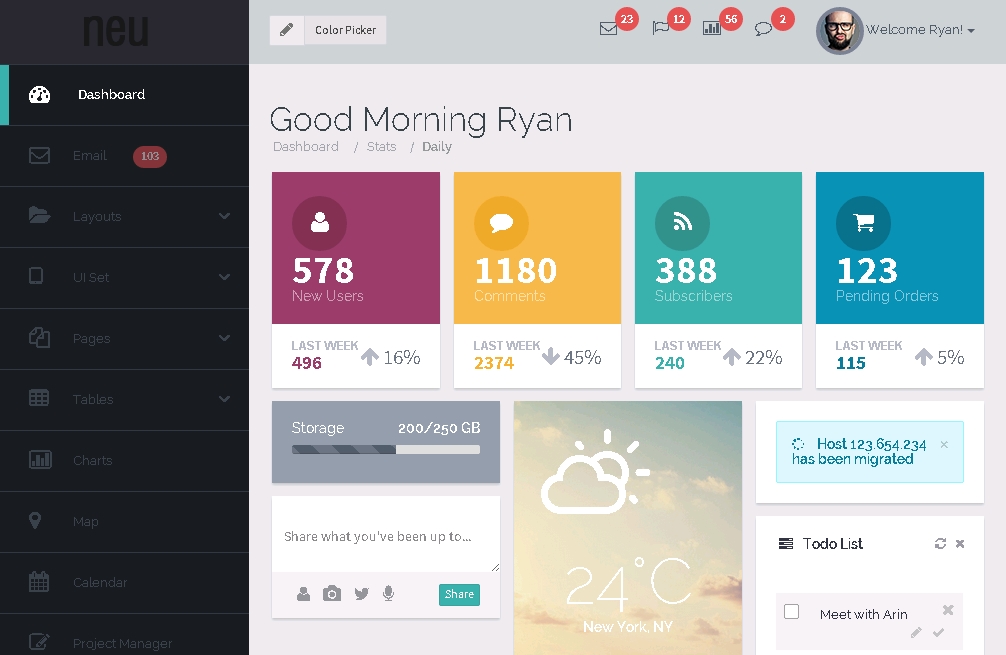Check the Meet with Arin checkbox
The height and width of the screenshot is (655, 1006).
click(791, 612)
